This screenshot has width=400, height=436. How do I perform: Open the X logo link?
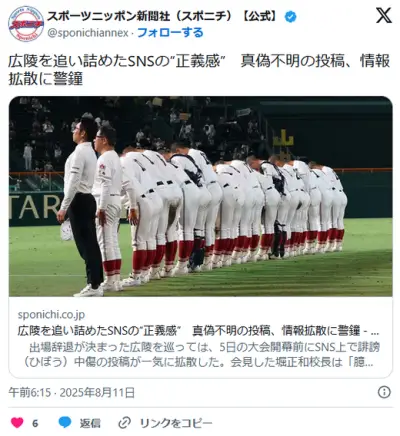tap(384, 15)
